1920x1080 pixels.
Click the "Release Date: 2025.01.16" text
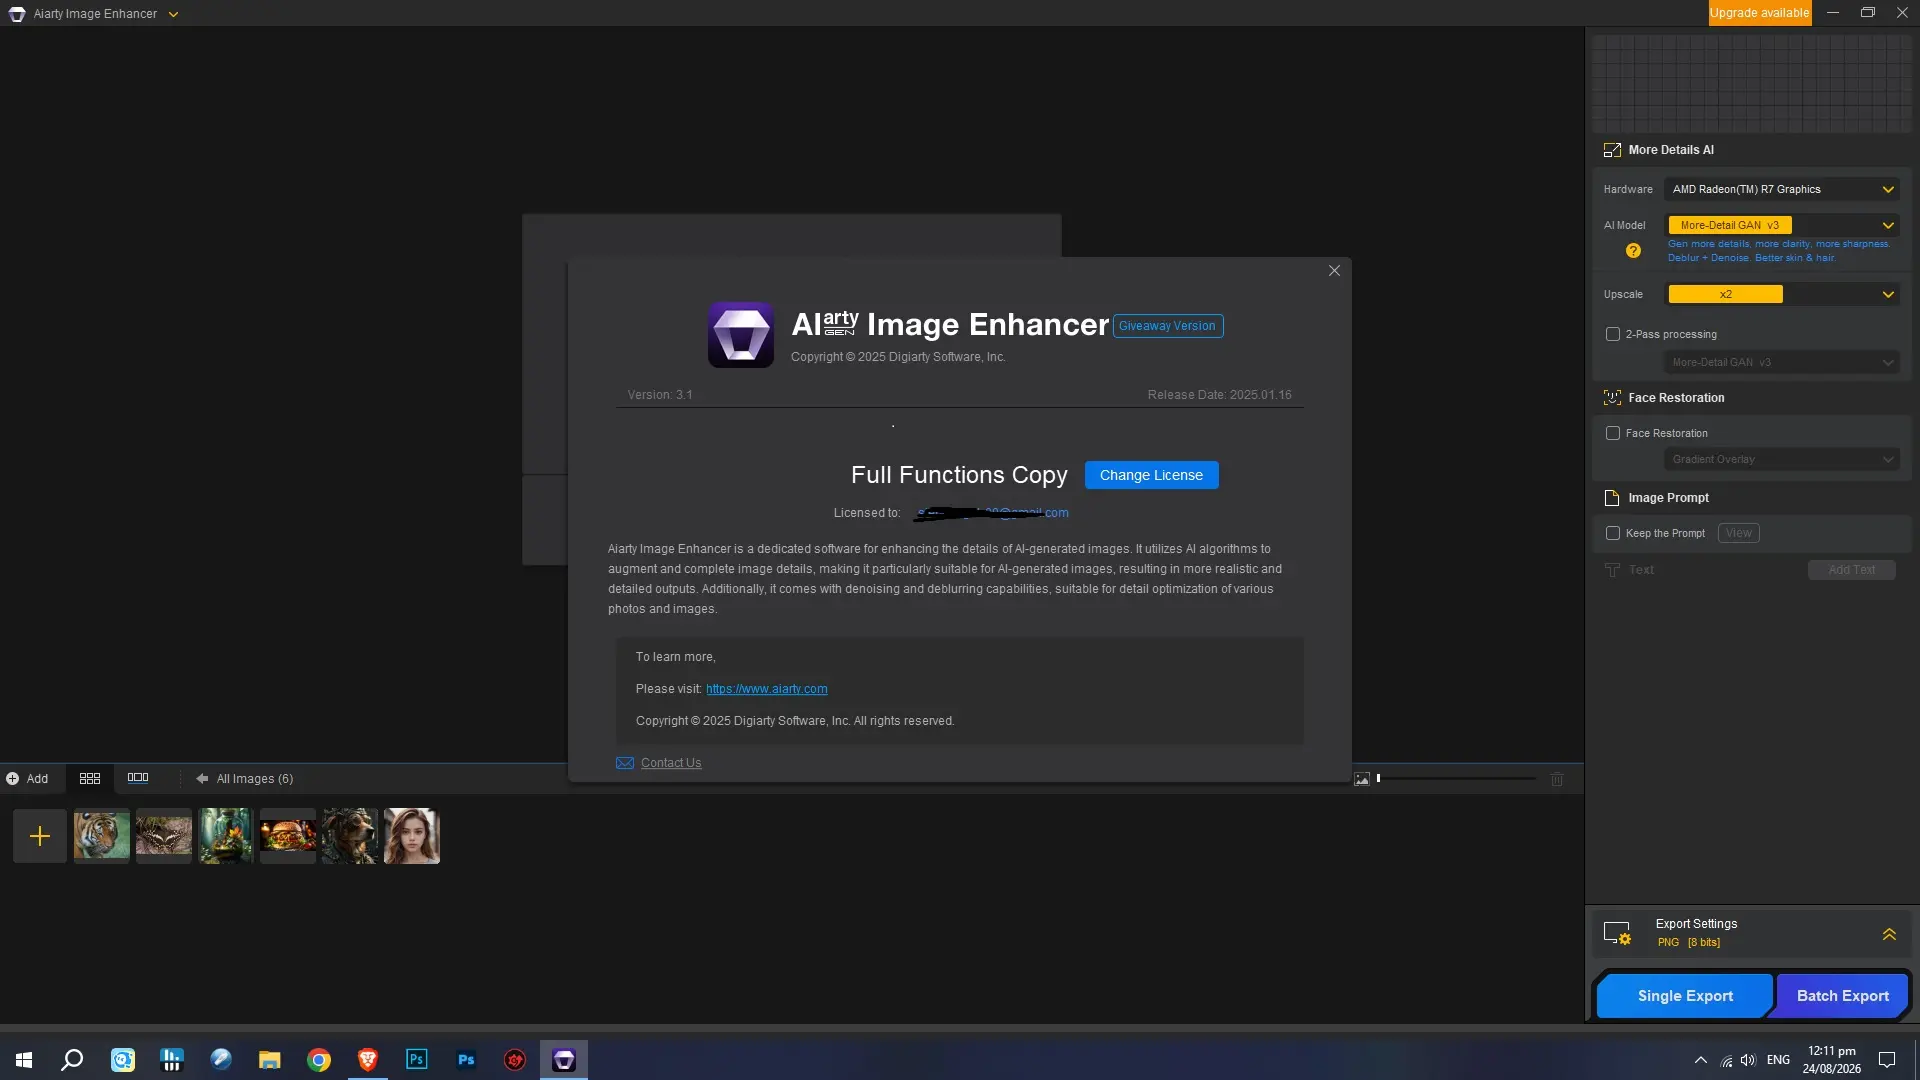pyautogui.click(x=1219, y=395)
